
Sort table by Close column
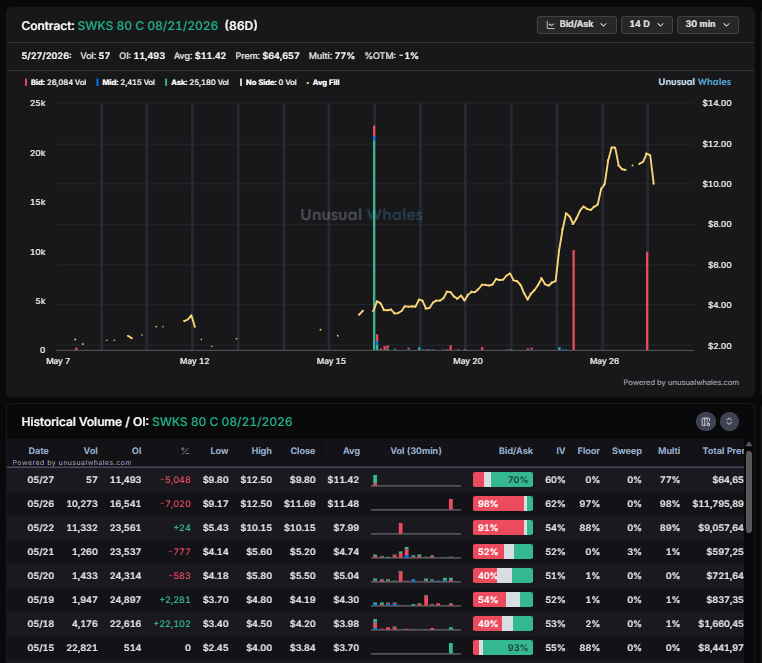click(x=303, y=451)
